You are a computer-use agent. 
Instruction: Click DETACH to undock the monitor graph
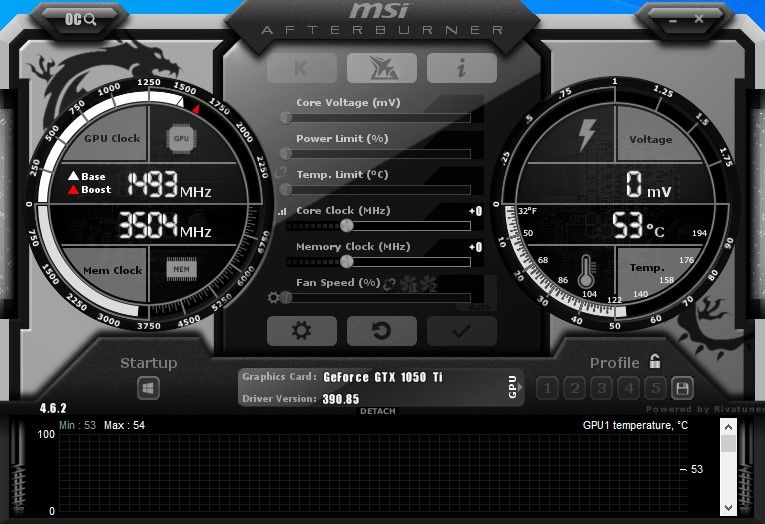(x=377, y=412)
